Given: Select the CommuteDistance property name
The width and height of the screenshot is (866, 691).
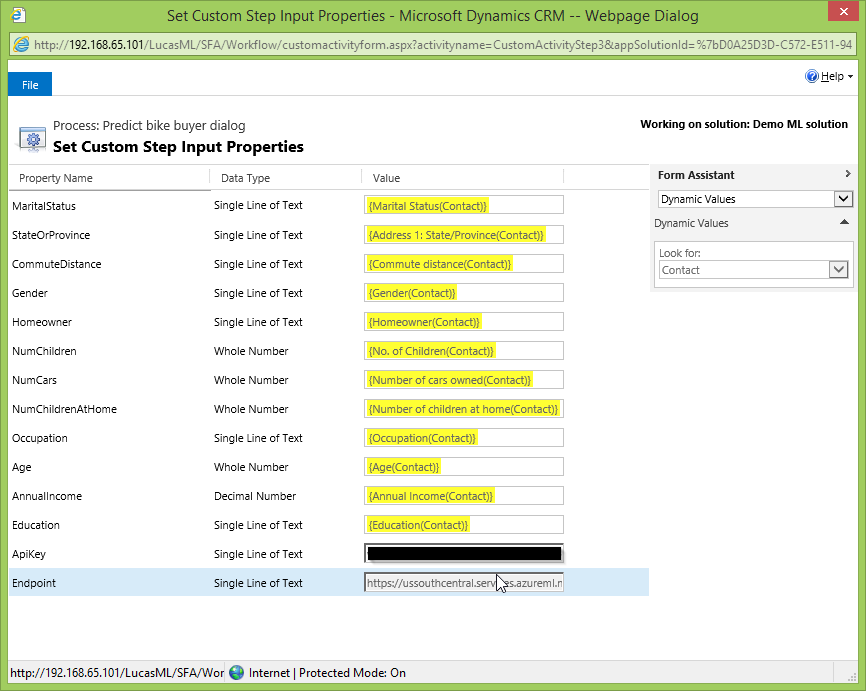Looking at the screenshot, I should pos(56,264).
